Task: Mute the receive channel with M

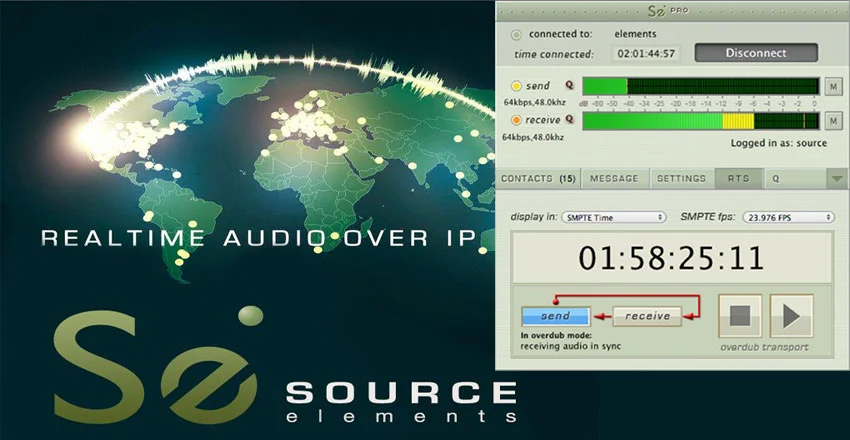Action: pos(833,121)
